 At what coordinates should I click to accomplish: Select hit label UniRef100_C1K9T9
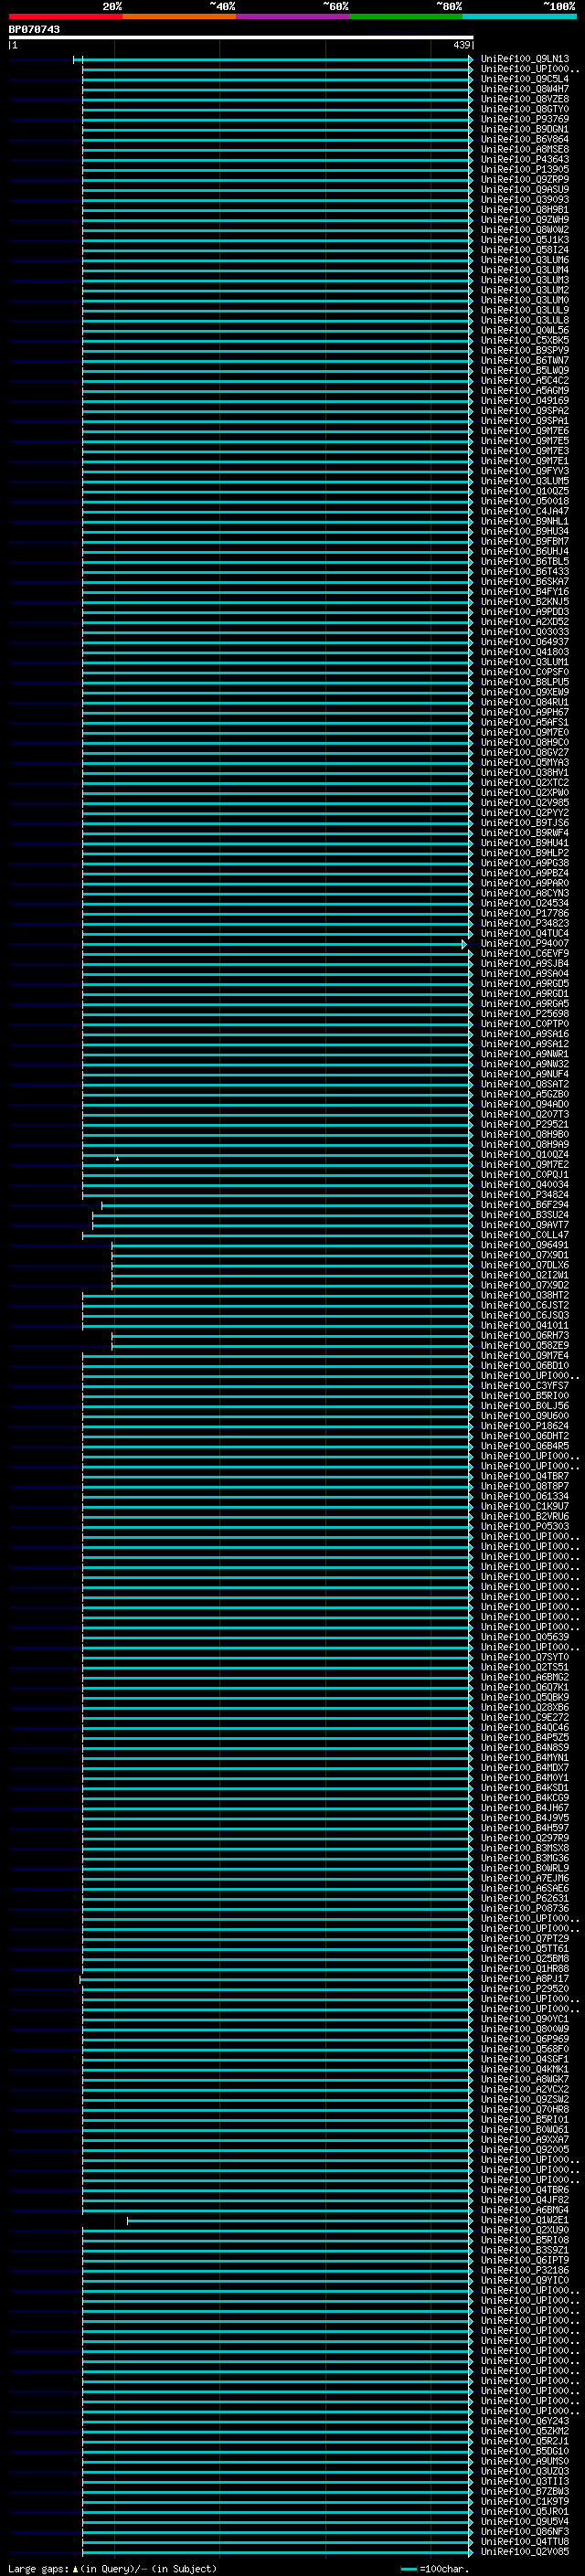tap(525, 2502)
